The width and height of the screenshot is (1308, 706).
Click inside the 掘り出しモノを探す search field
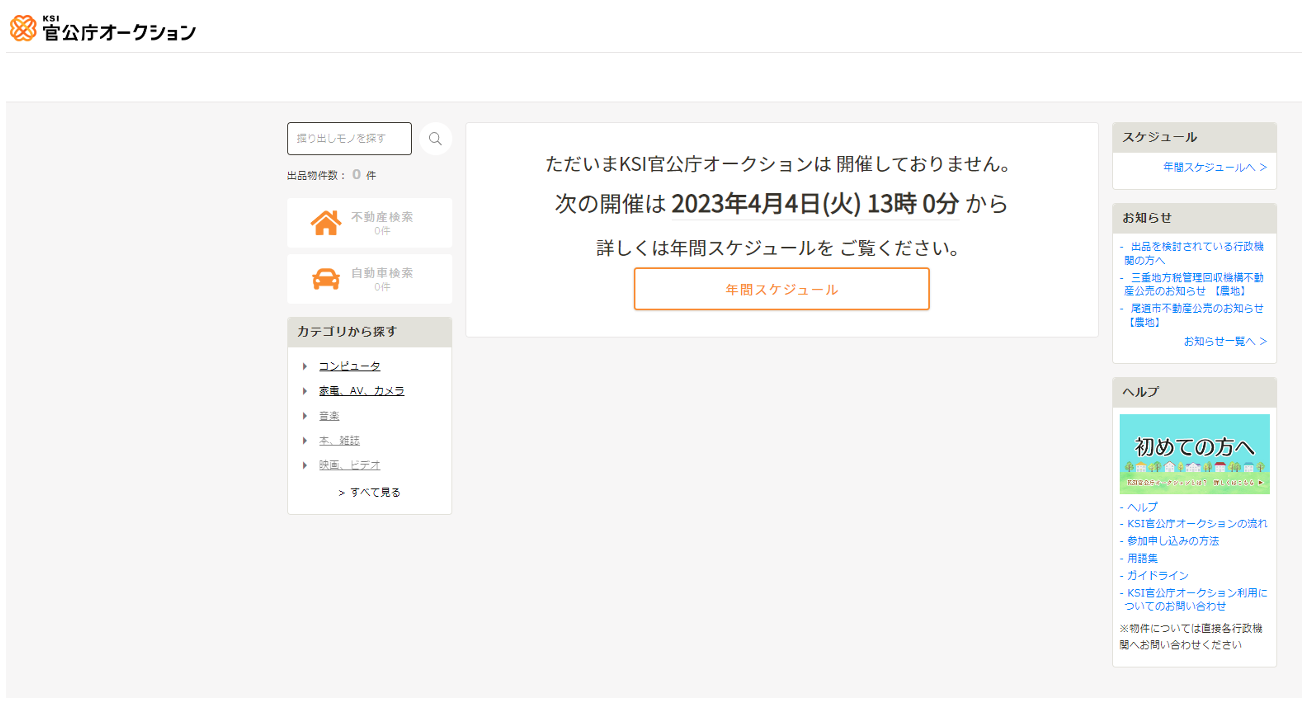point(349,138)
